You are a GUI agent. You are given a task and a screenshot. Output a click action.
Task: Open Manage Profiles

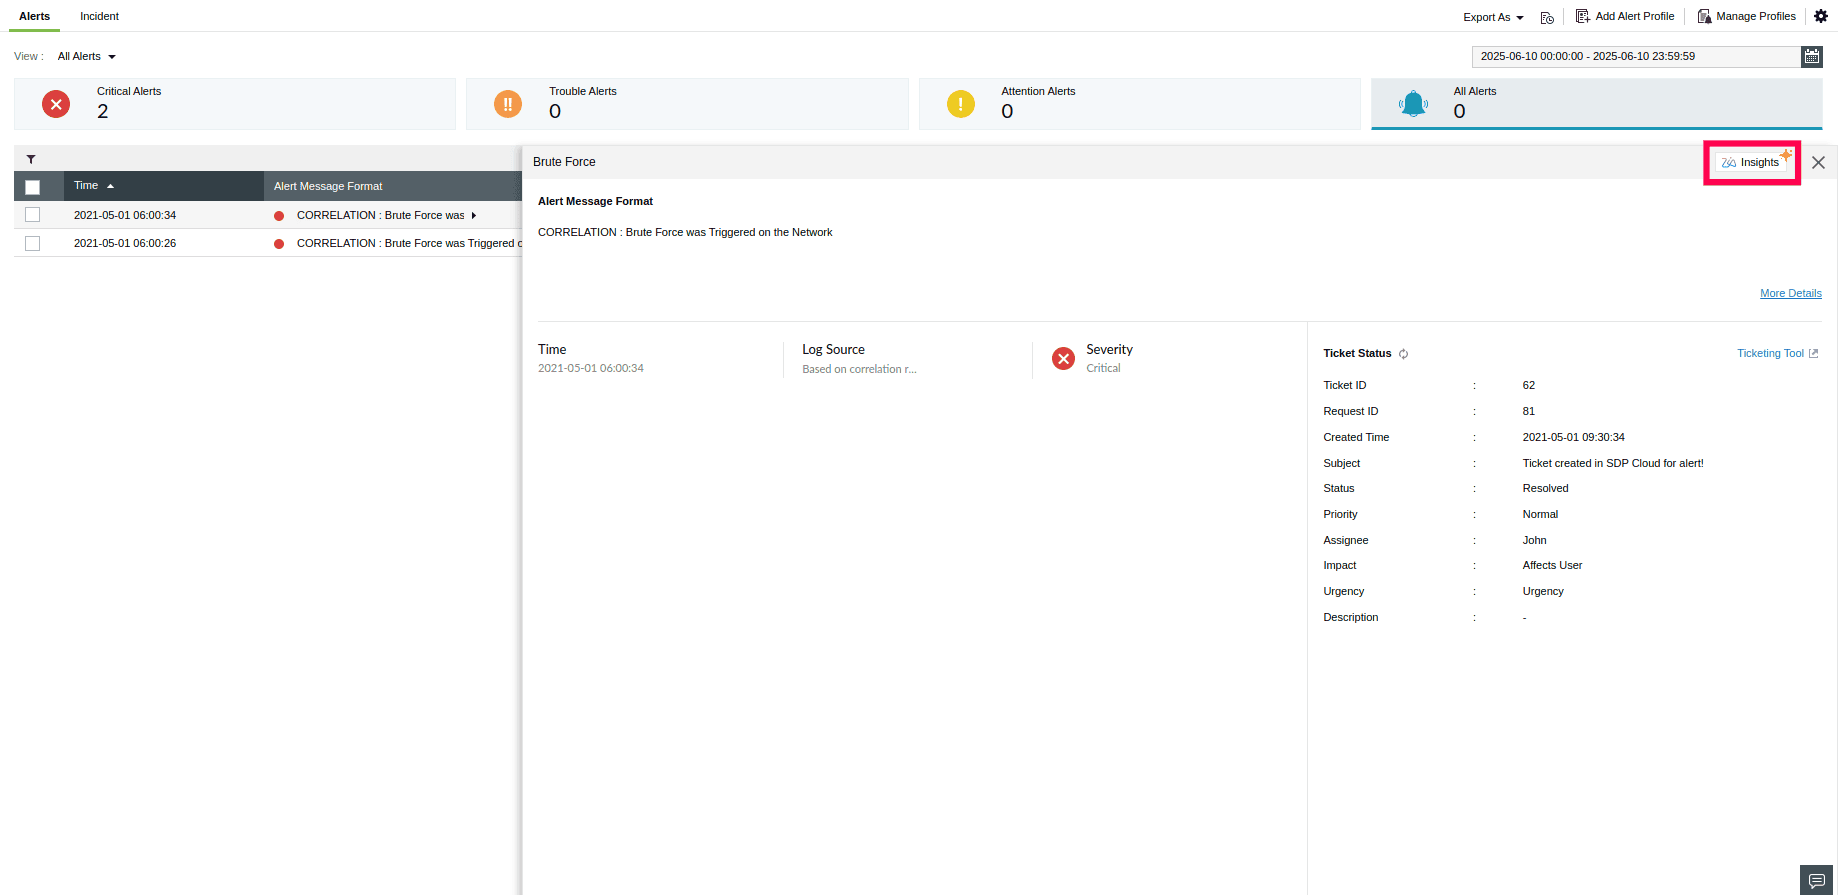1747,16
